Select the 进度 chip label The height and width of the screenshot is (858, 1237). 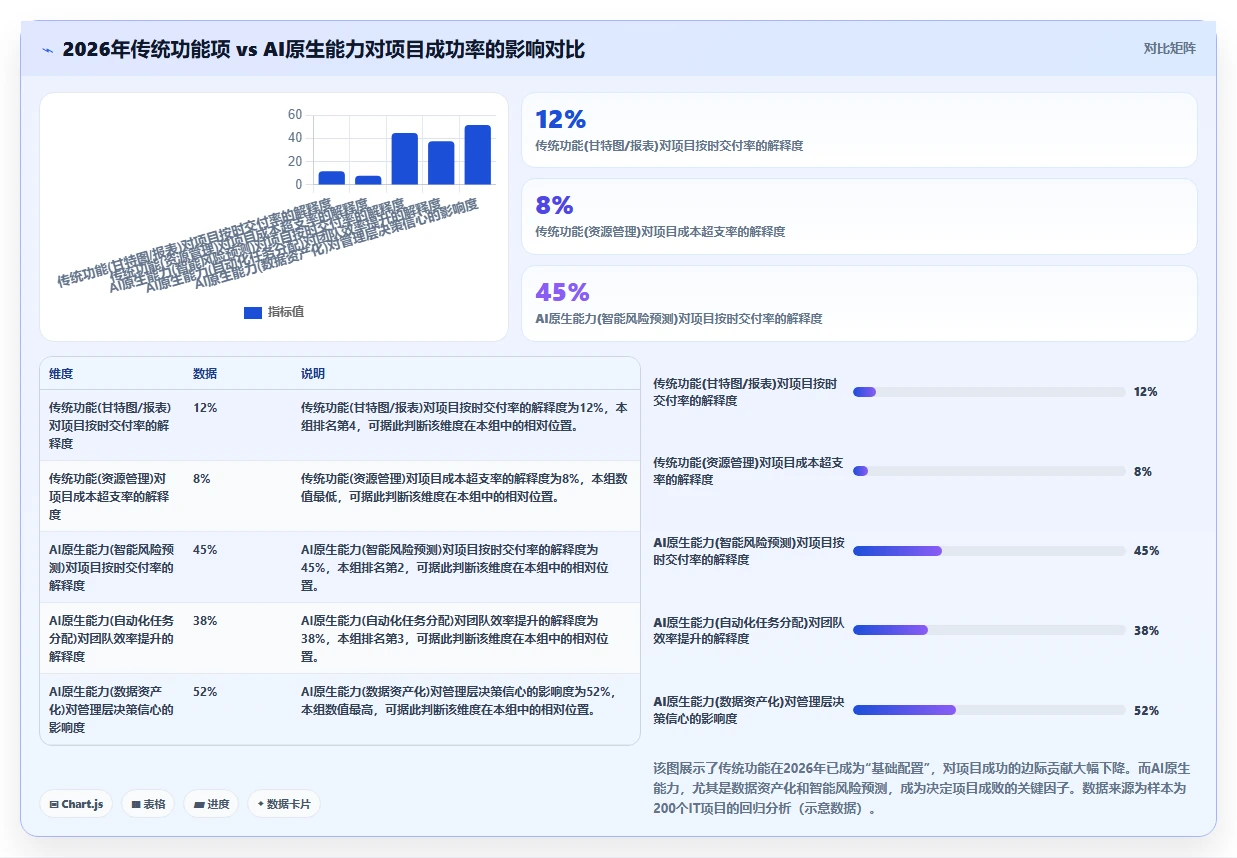pos(218,804)
